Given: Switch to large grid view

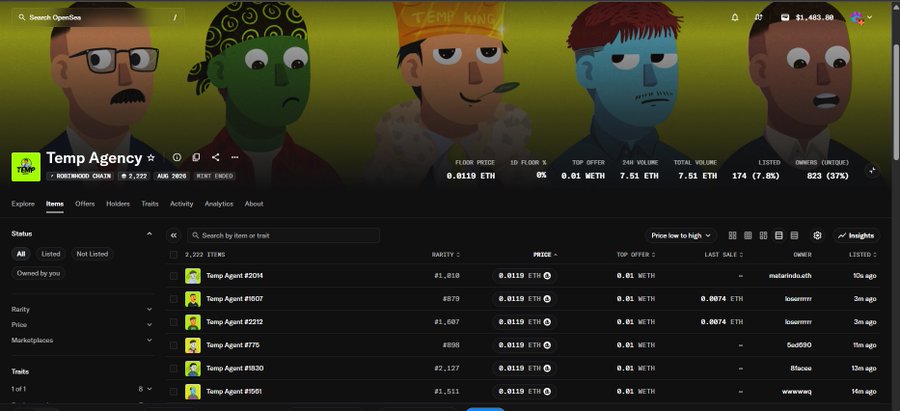Looking at the screenshot, I should tap(732, 235).
